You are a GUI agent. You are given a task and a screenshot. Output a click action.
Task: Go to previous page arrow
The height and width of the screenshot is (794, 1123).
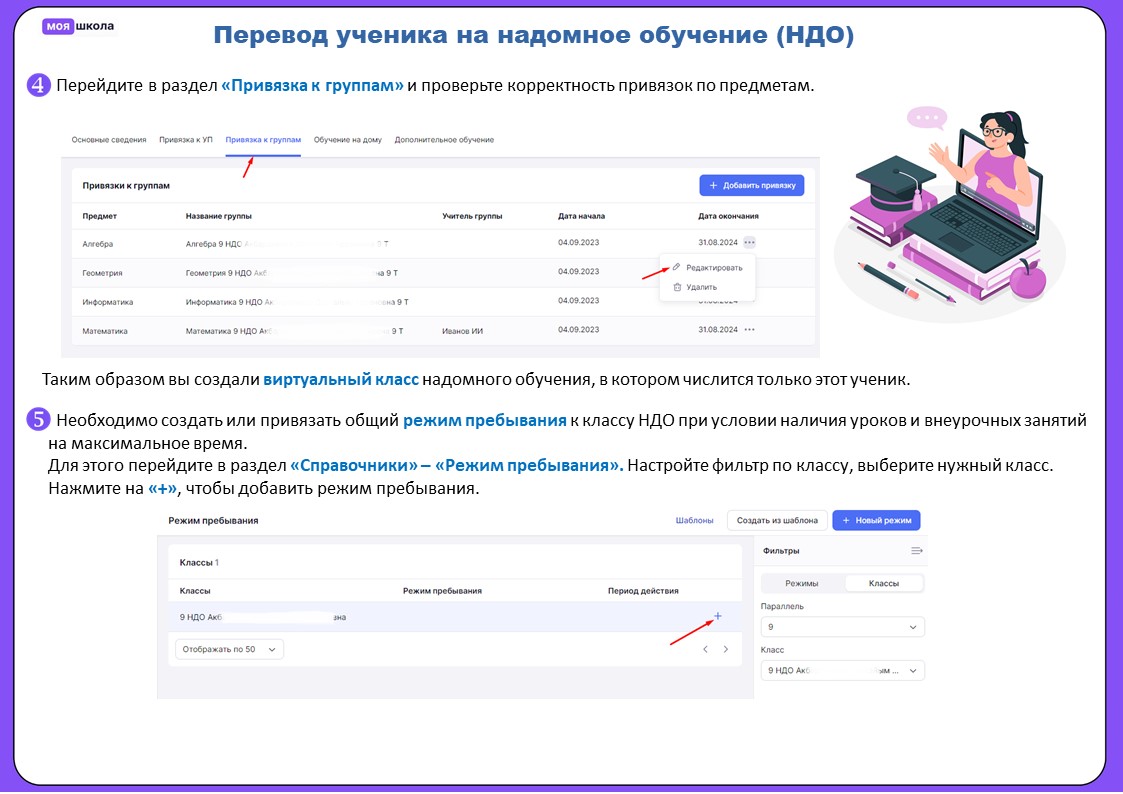(x=705, y=649)
